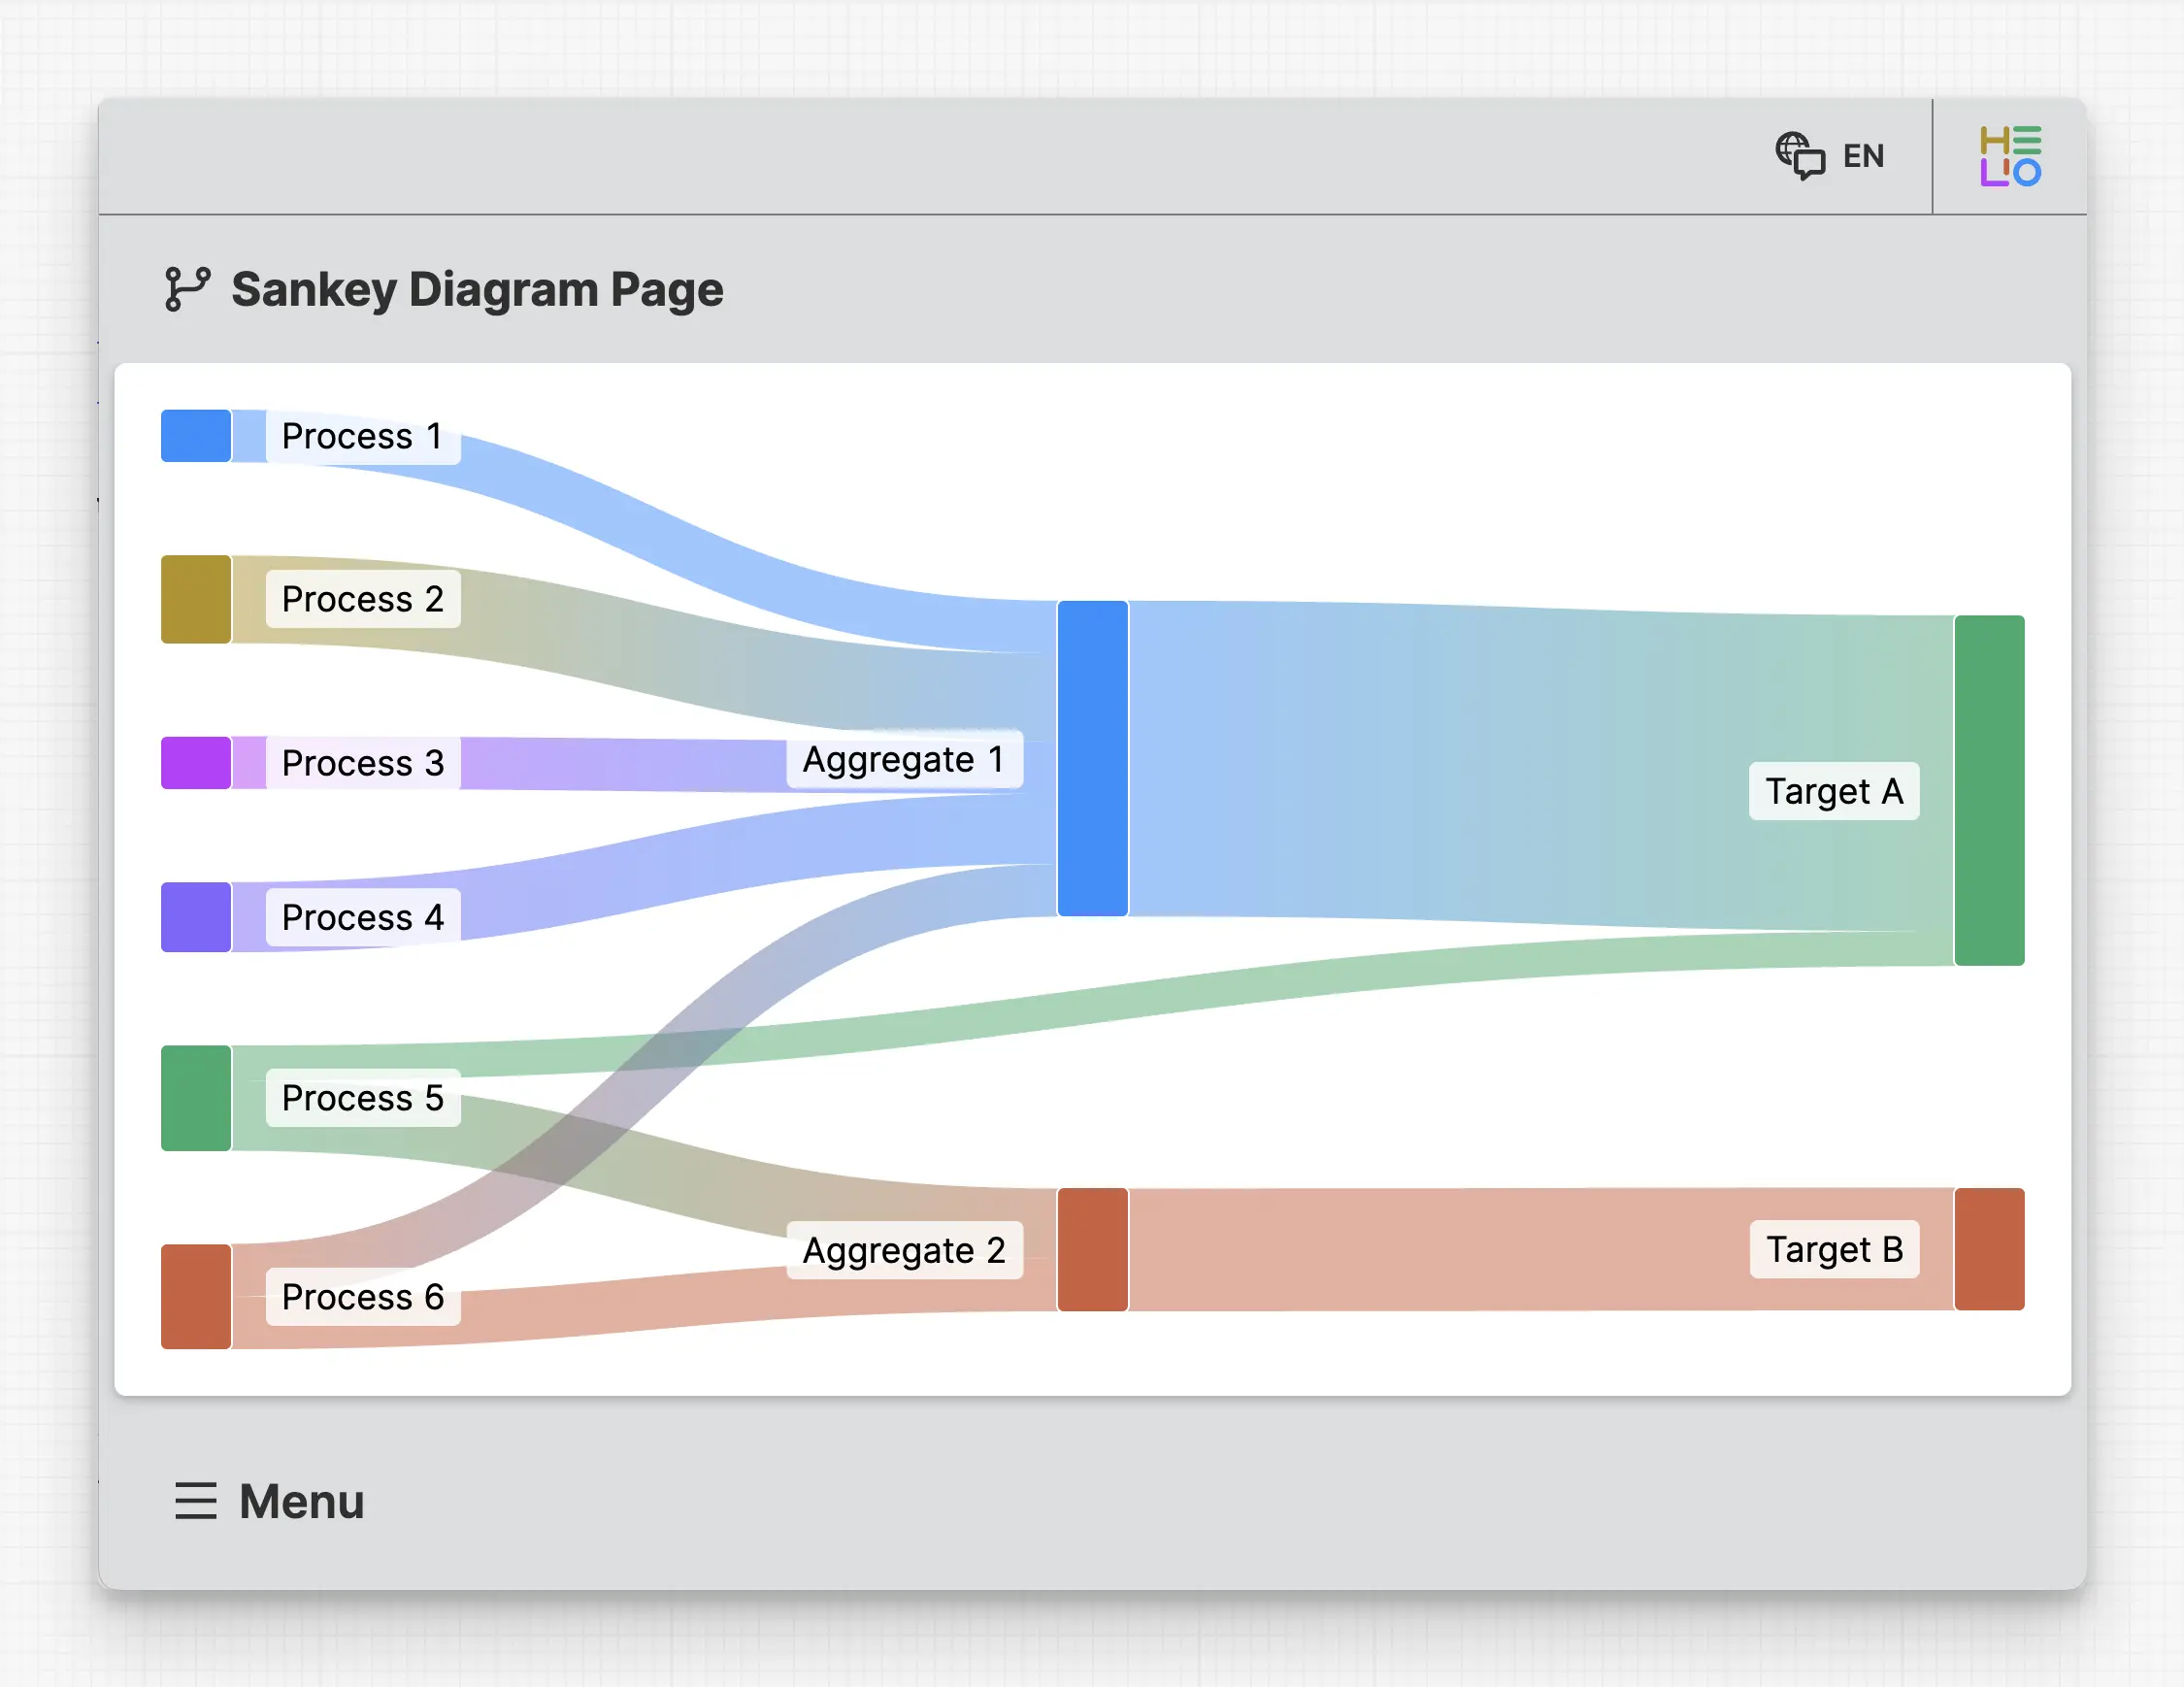The height and width of the screenshot is (1687, 2184).
Task: Select the rust Process 6 node
Action: pos(196,1296)
